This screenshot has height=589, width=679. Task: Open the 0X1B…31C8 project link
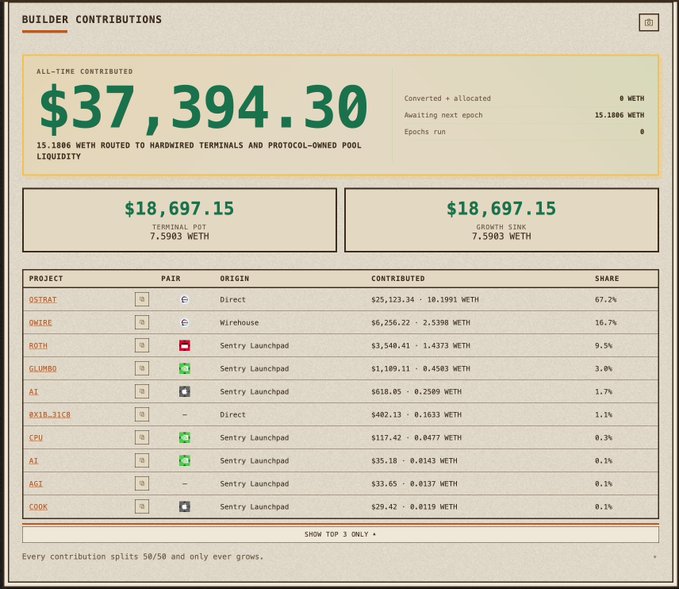click(x=49, y=414)
